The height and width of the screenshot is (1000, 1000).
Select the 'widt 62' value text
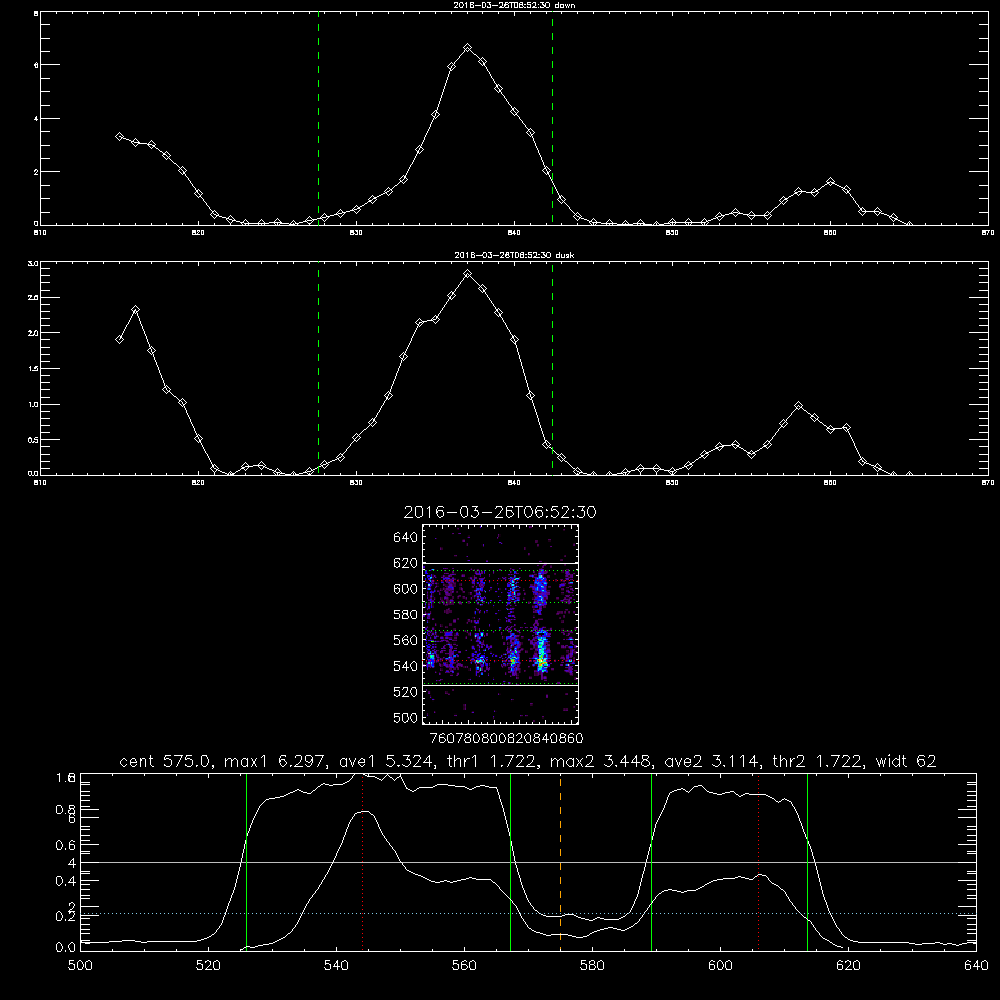tap(906, 761)
